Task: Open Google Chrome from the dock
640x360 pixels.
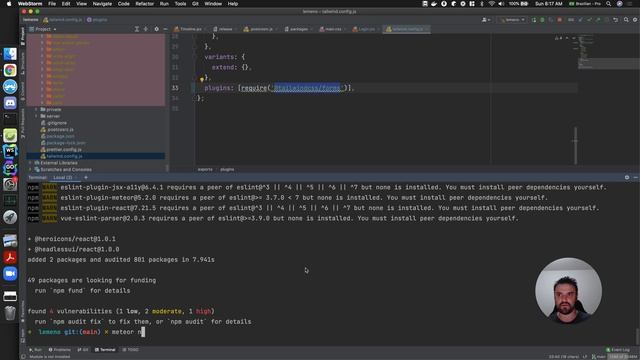Action: click(10, 70)
